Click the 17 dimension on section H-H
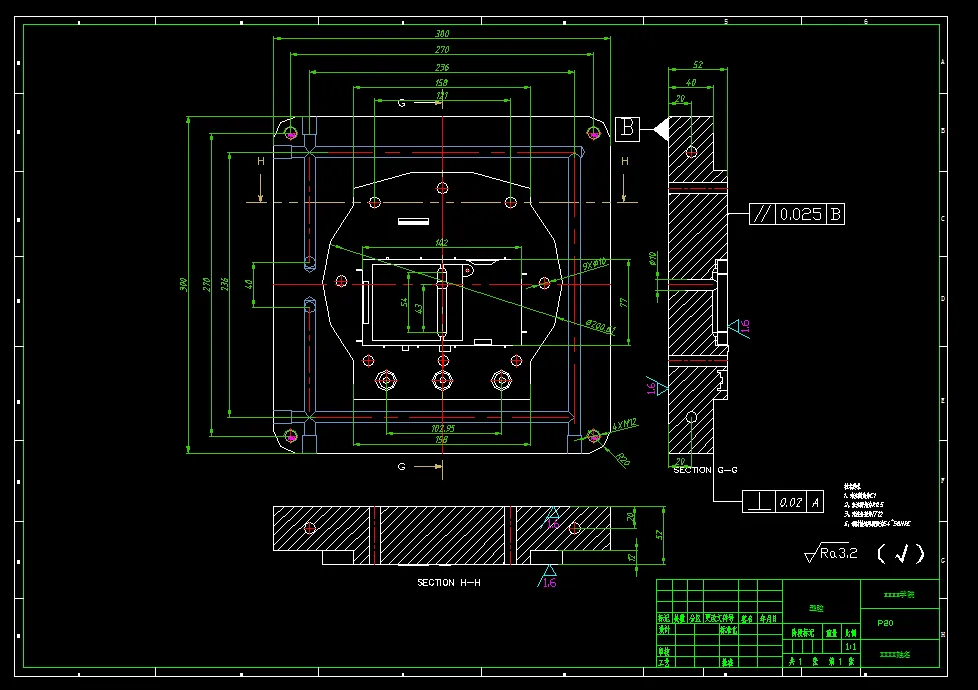 click(x=632, y=557)
